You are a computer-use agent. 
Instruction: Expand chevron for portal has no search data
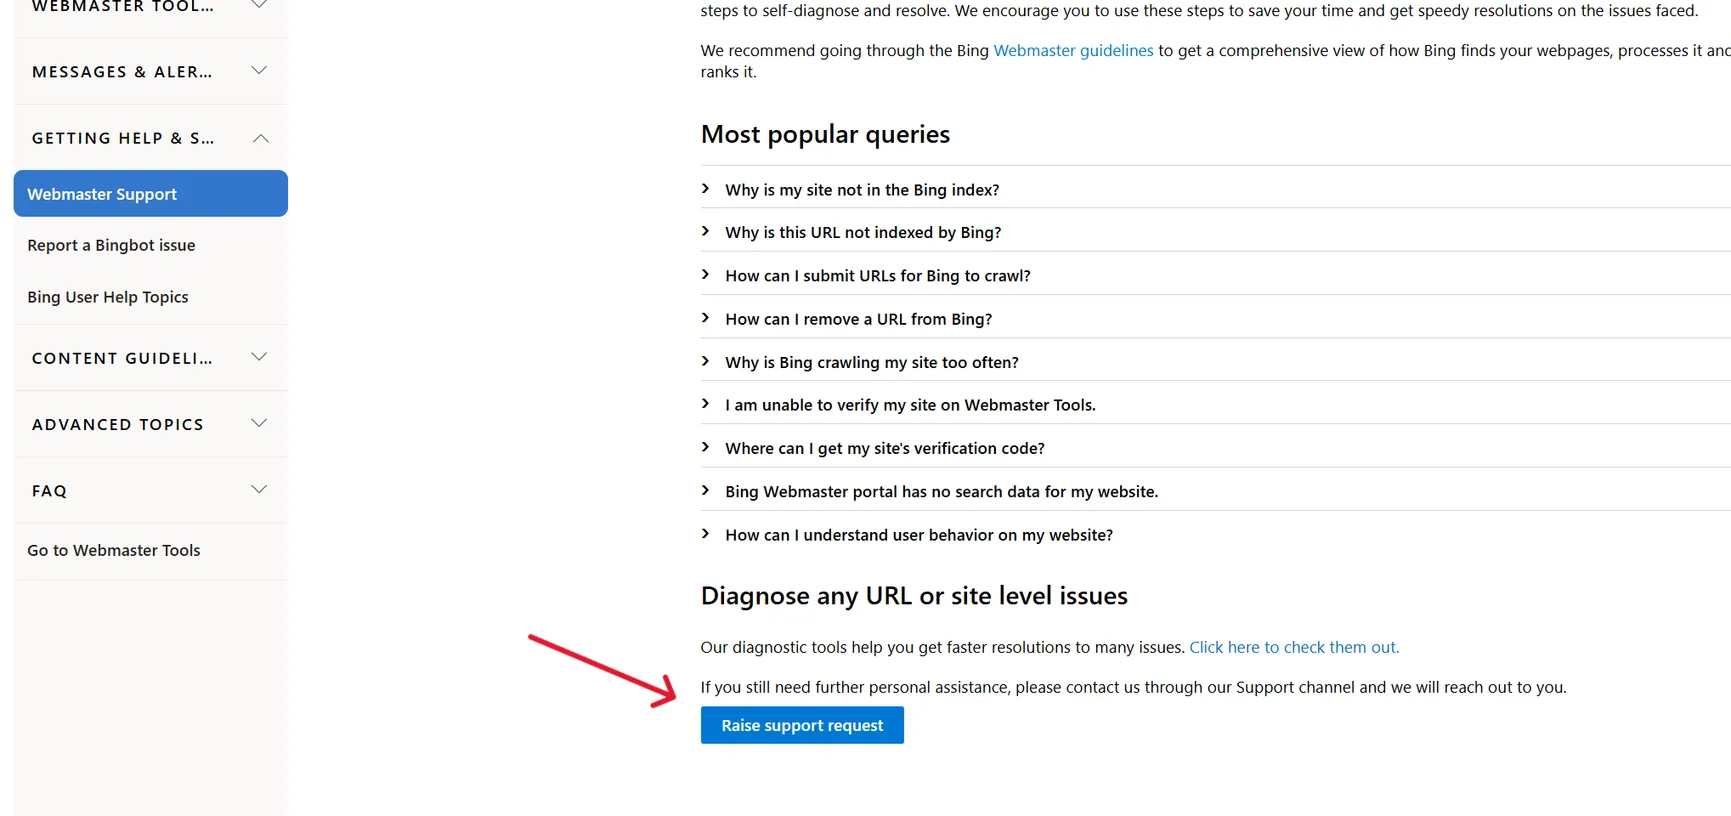click(x=705, y=490)
